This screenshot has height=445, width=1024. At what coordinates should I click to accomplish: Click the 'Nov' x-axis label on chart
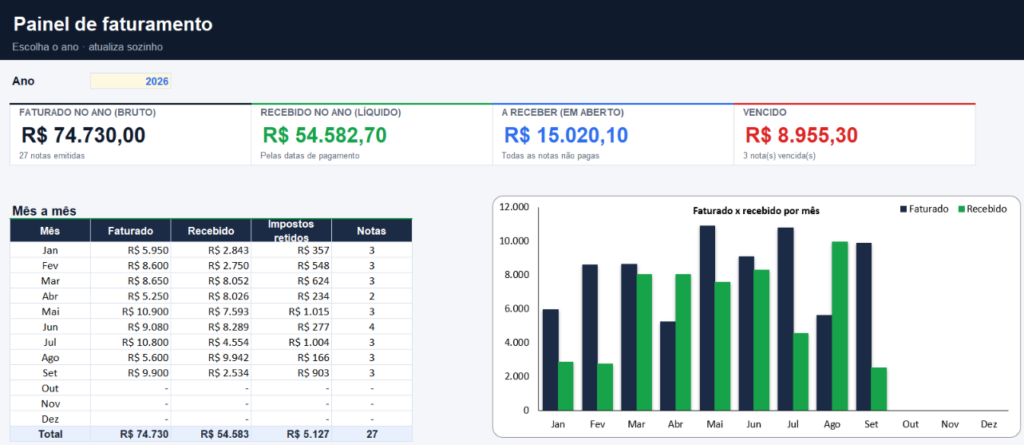pyautogui.click(x=950, y=424)
